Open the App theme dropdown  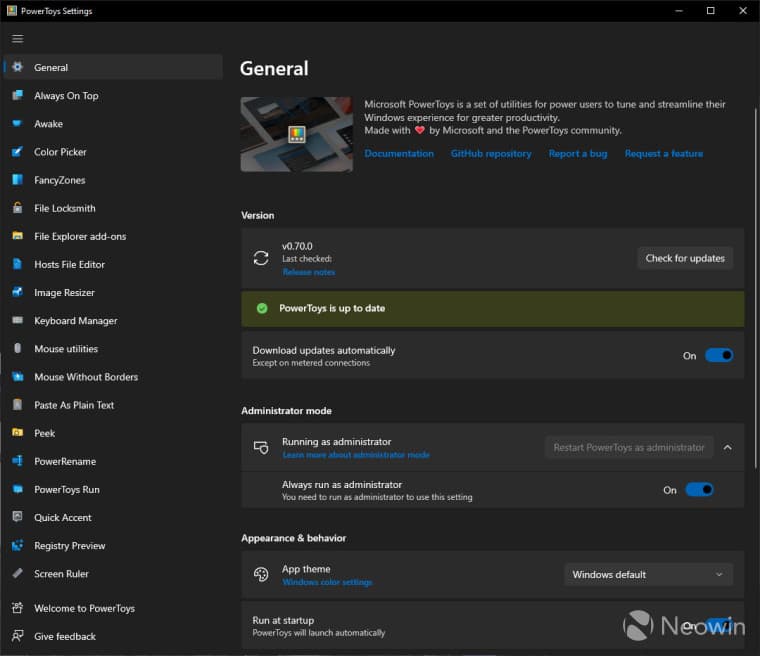coord(648,574)
